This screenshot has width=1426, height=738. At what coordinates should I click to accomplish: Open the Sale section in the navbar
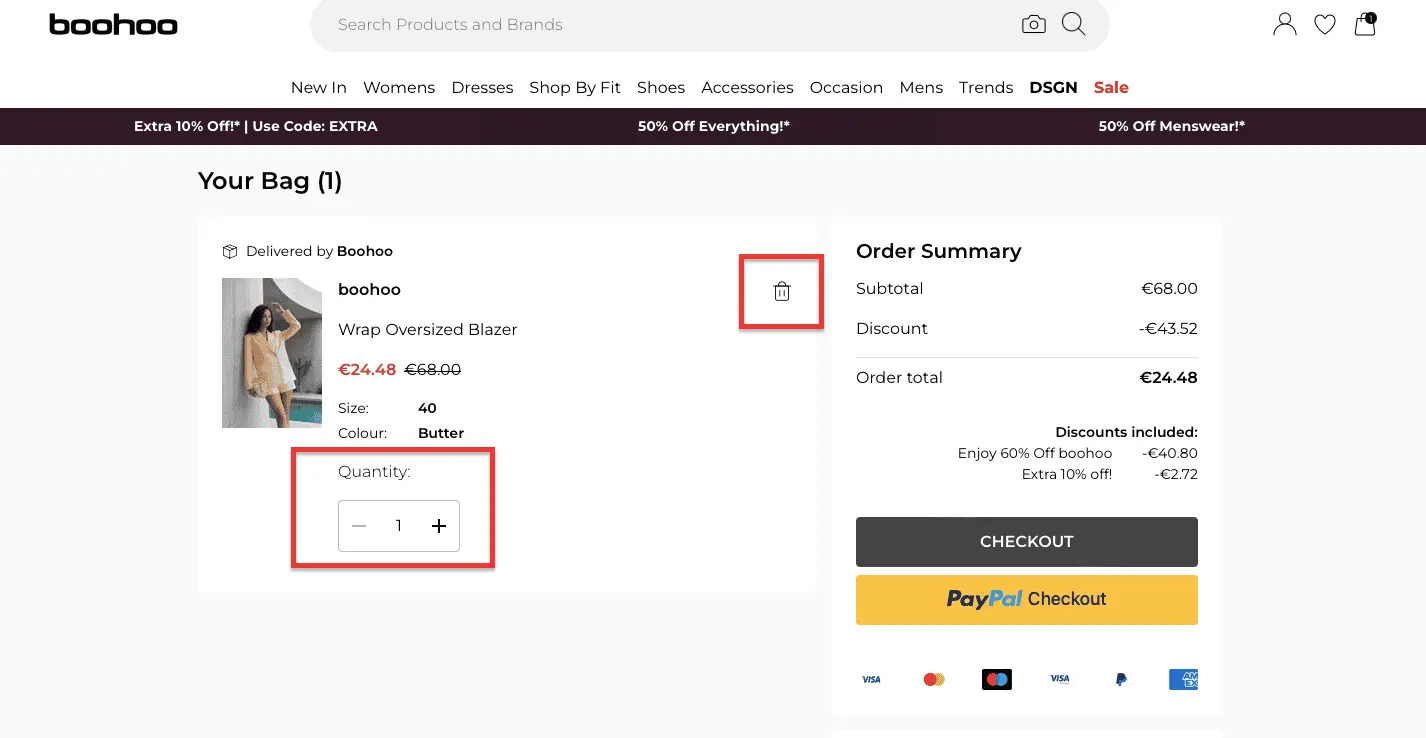coord(1110,88)
